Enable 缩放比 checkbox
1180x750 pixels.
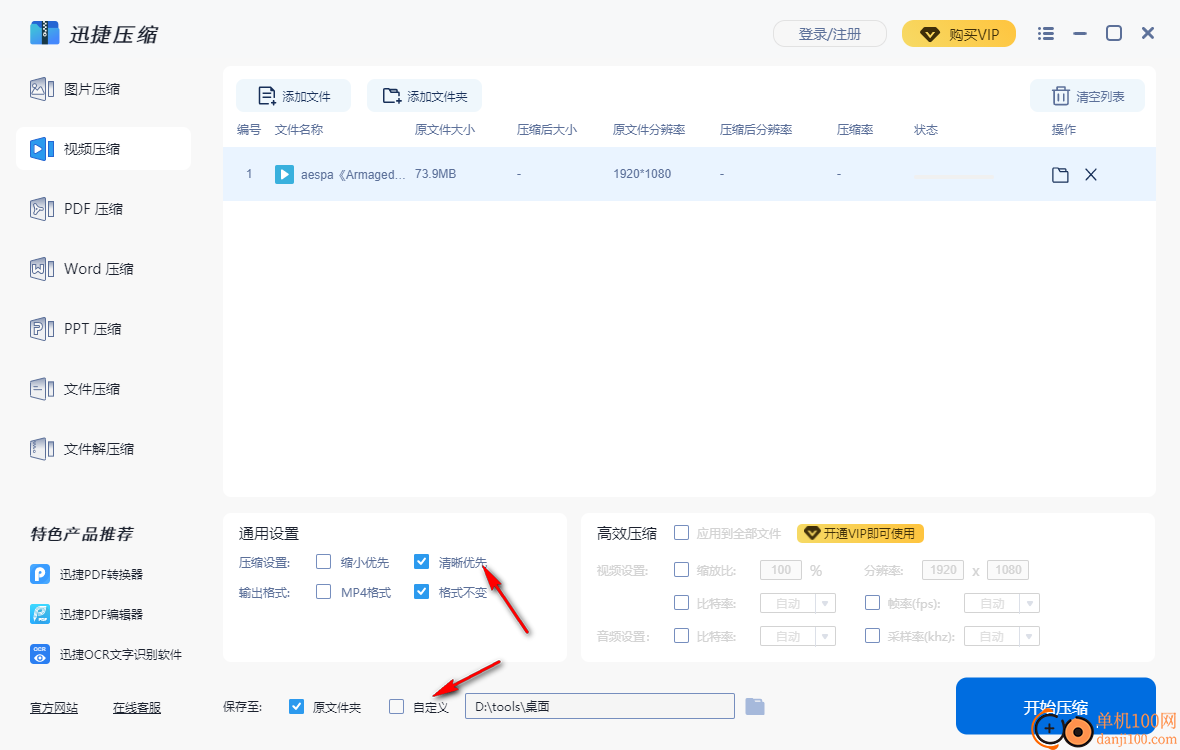pos(681,569)
